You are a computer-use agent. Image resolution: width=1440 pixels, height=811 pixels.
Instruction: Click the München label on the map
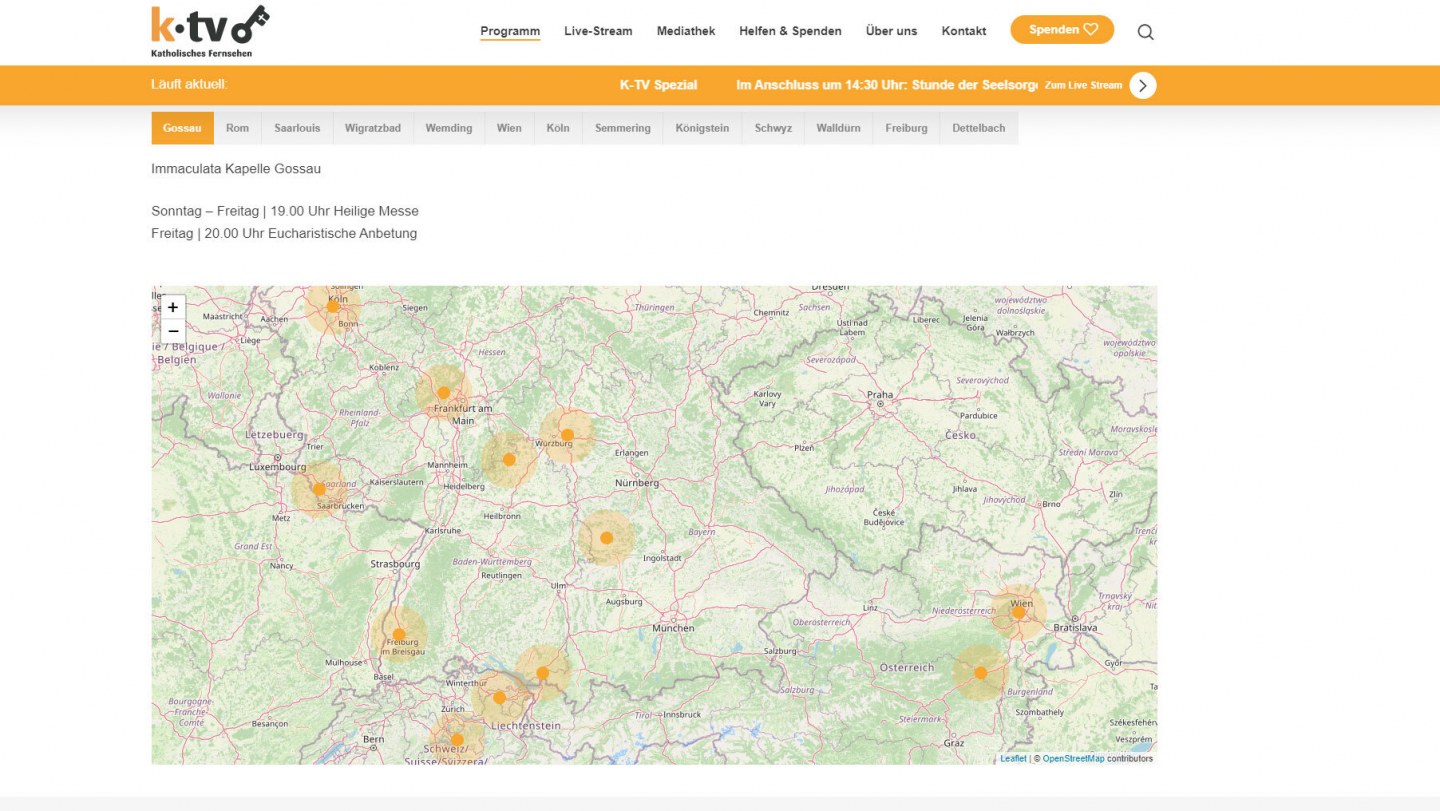(673, 628)
